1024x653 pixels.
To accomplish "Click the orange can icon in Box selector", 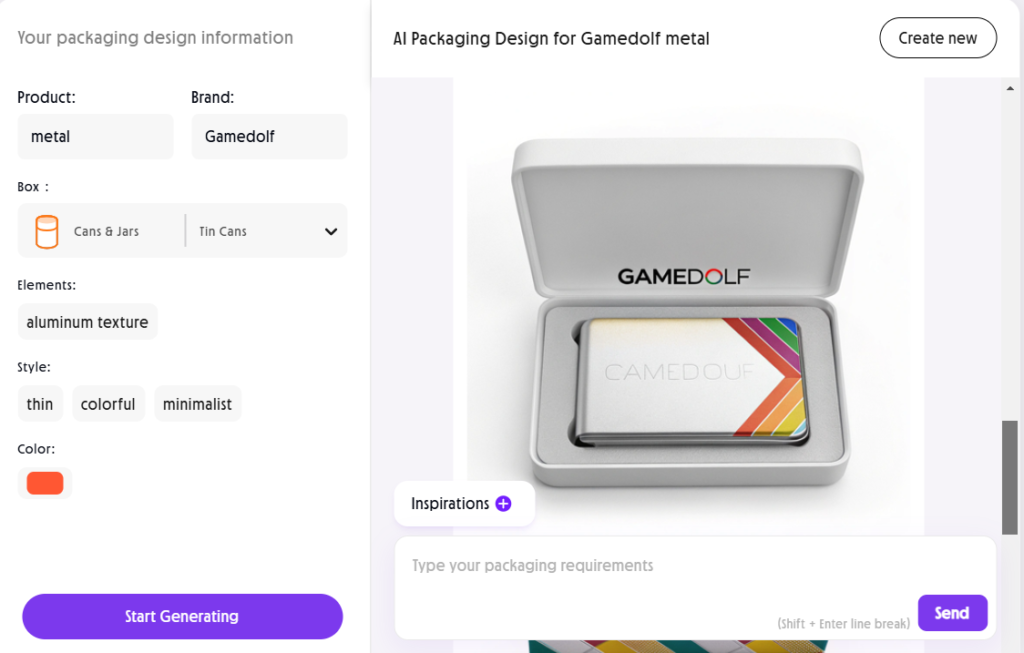I will (46, 231).
